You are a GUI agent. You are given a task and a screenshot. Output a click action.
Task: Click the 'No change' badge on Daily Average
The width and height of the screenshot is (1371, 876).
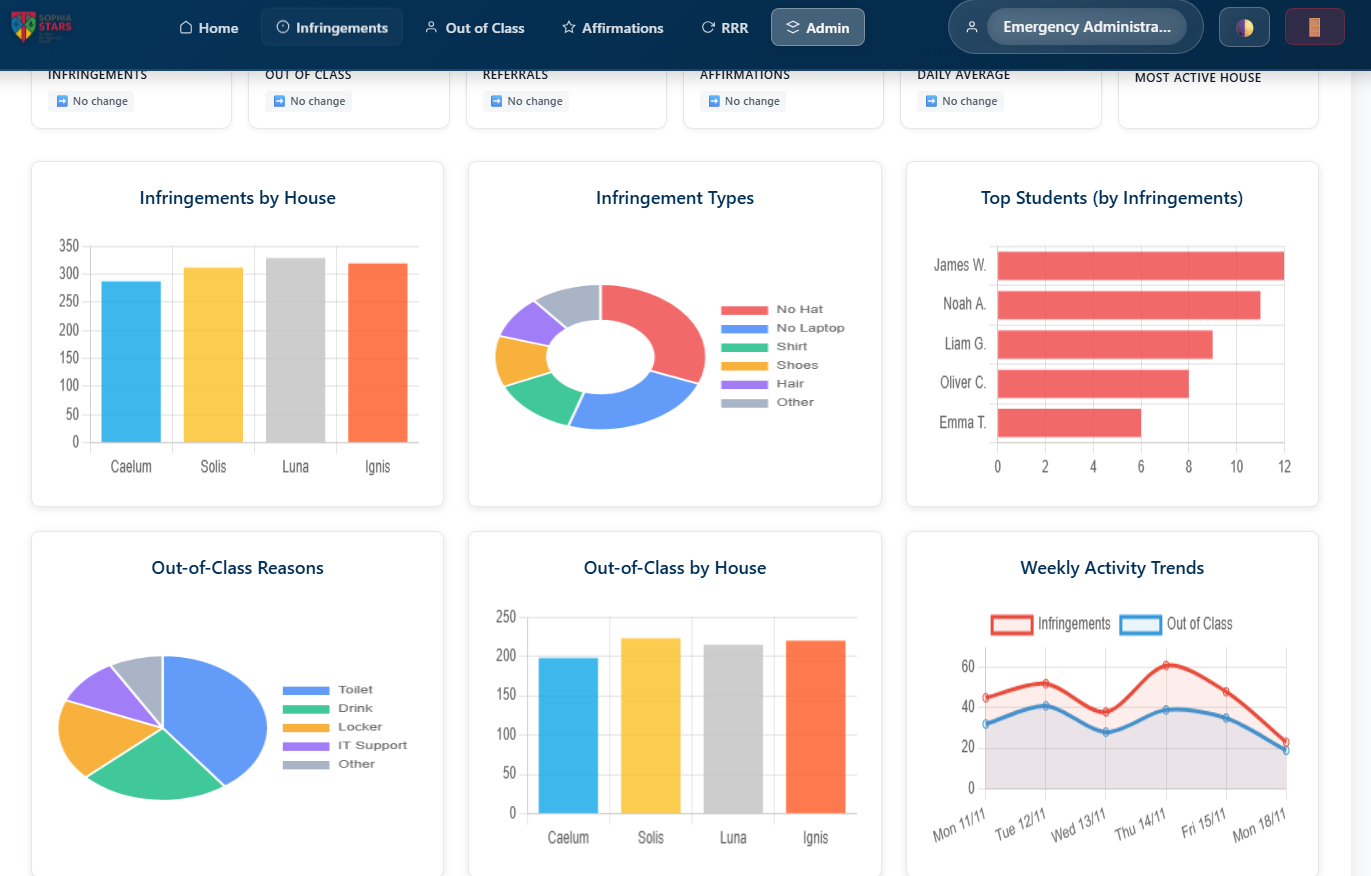[960, 100]
